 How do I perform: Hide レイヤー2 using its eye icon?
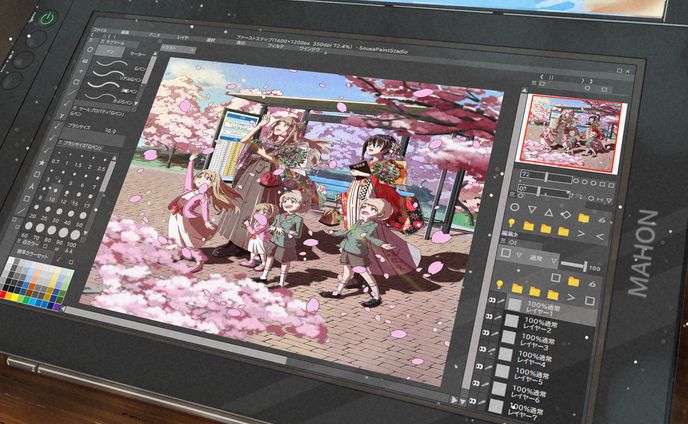488,317
